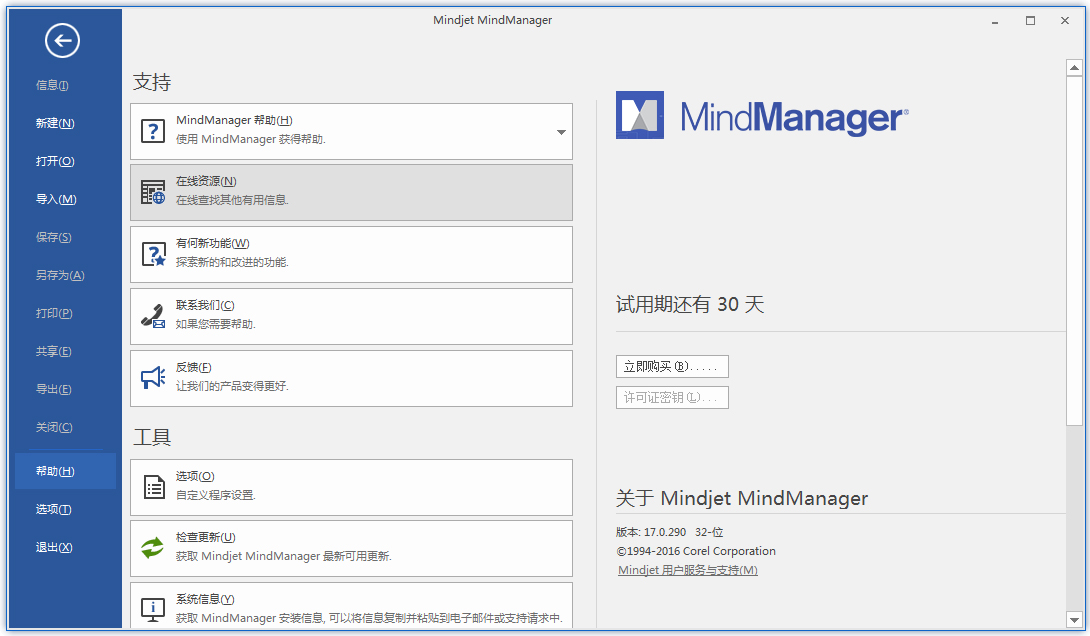Click the 许可证密钥(L) button
The height and width of the screenshot is (636, 1090).
[x=672, y=398]
